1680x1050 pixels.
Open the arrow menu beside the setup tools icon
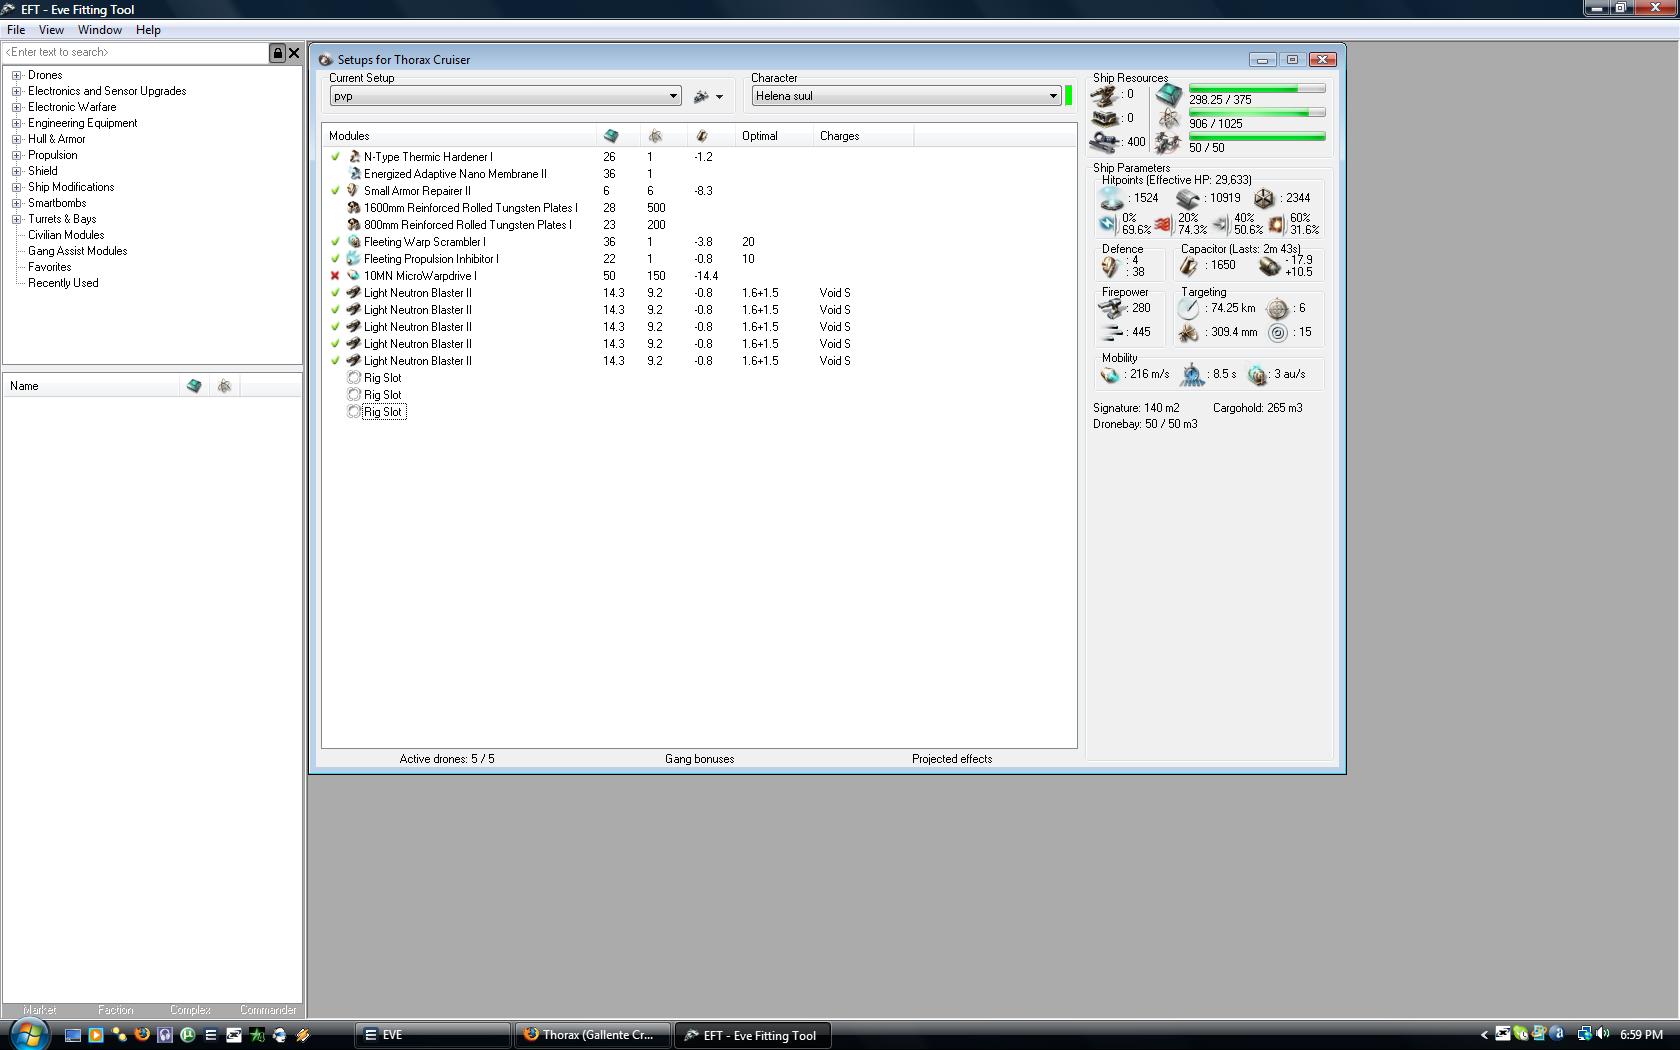click(x=719, y=97)
